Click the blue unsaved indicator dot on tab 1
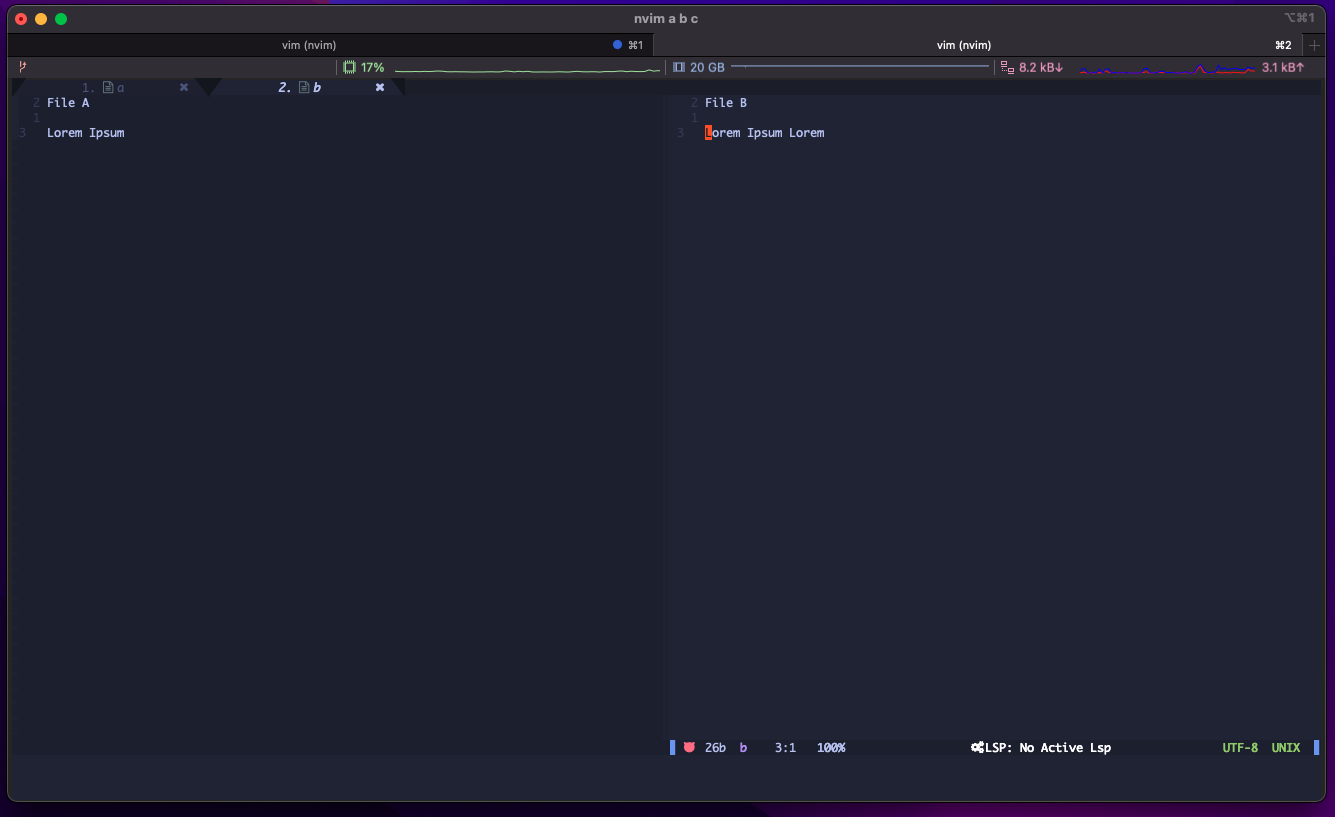This screenshot has height=817, width=1335. point(617,45)
